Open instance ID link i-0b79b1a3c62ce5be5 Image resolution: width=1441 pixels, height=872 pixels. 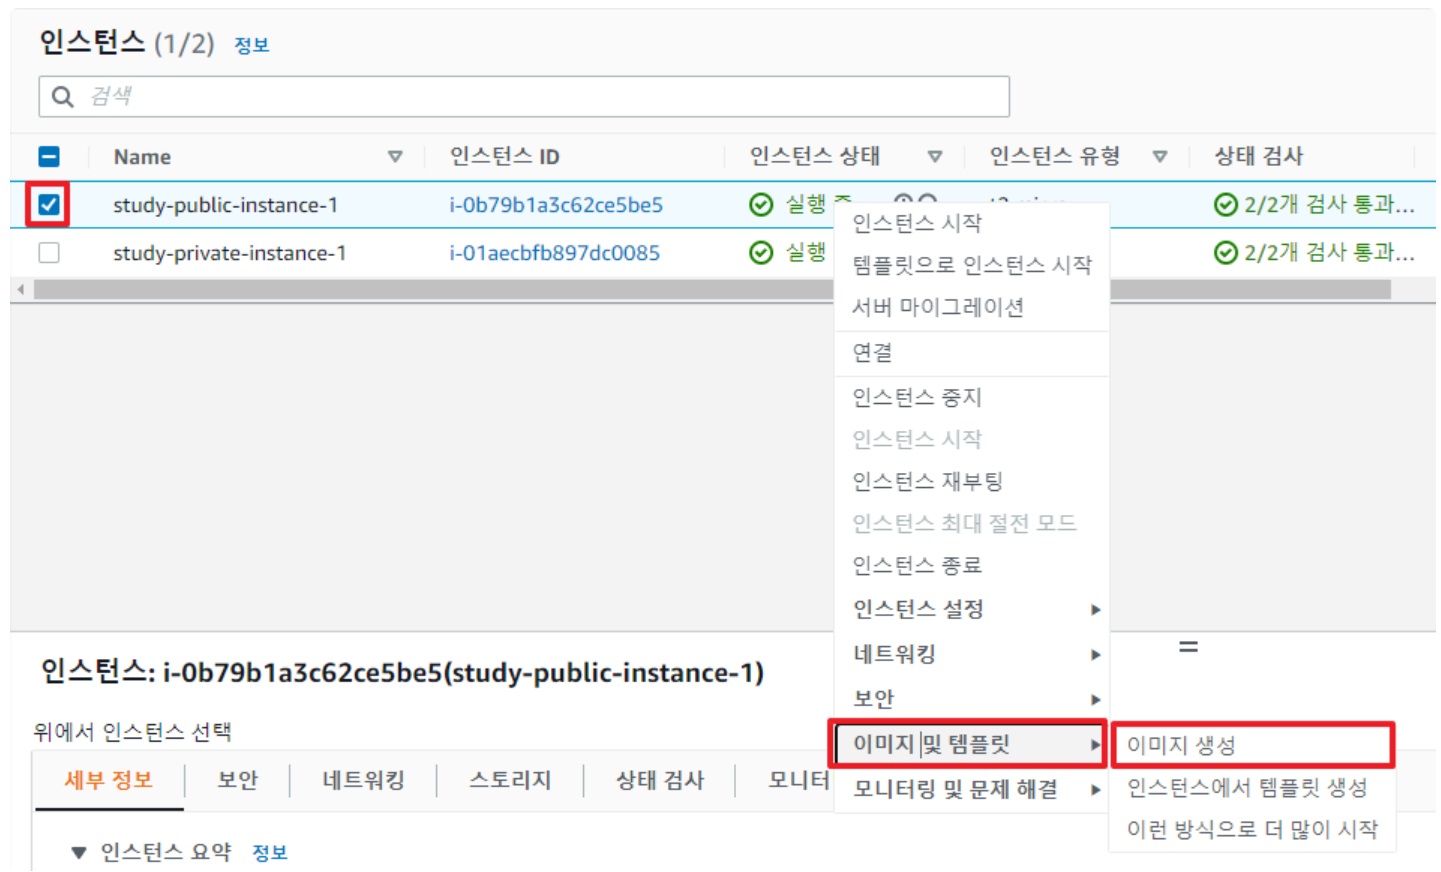coord(556,205)
